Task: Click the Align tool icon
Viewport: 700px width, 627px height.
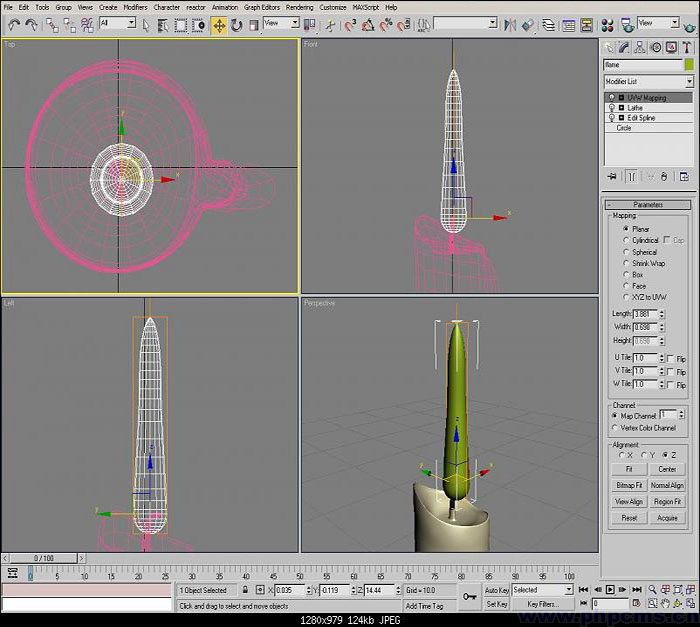Action: pos(528,25)
